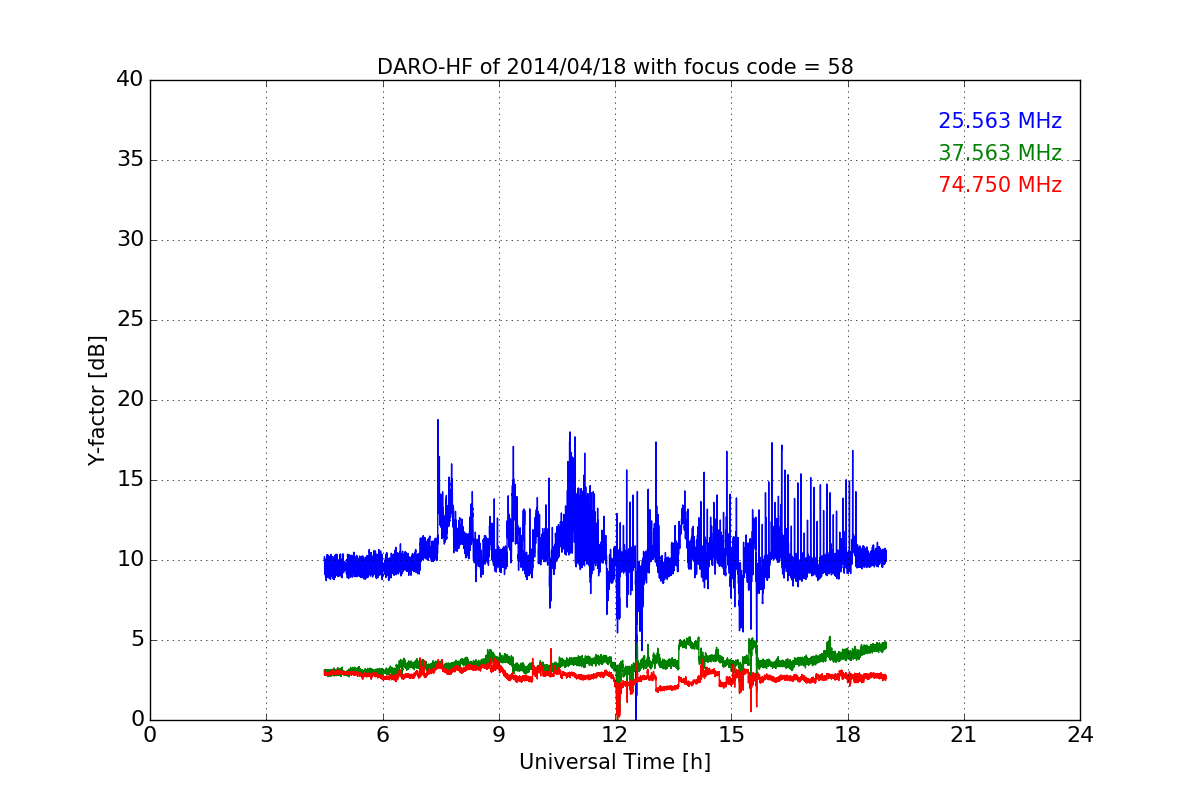Viewport: 1200px width, 800px height.
Task: Click y-axis tick label 30
Action: (130, 240)
